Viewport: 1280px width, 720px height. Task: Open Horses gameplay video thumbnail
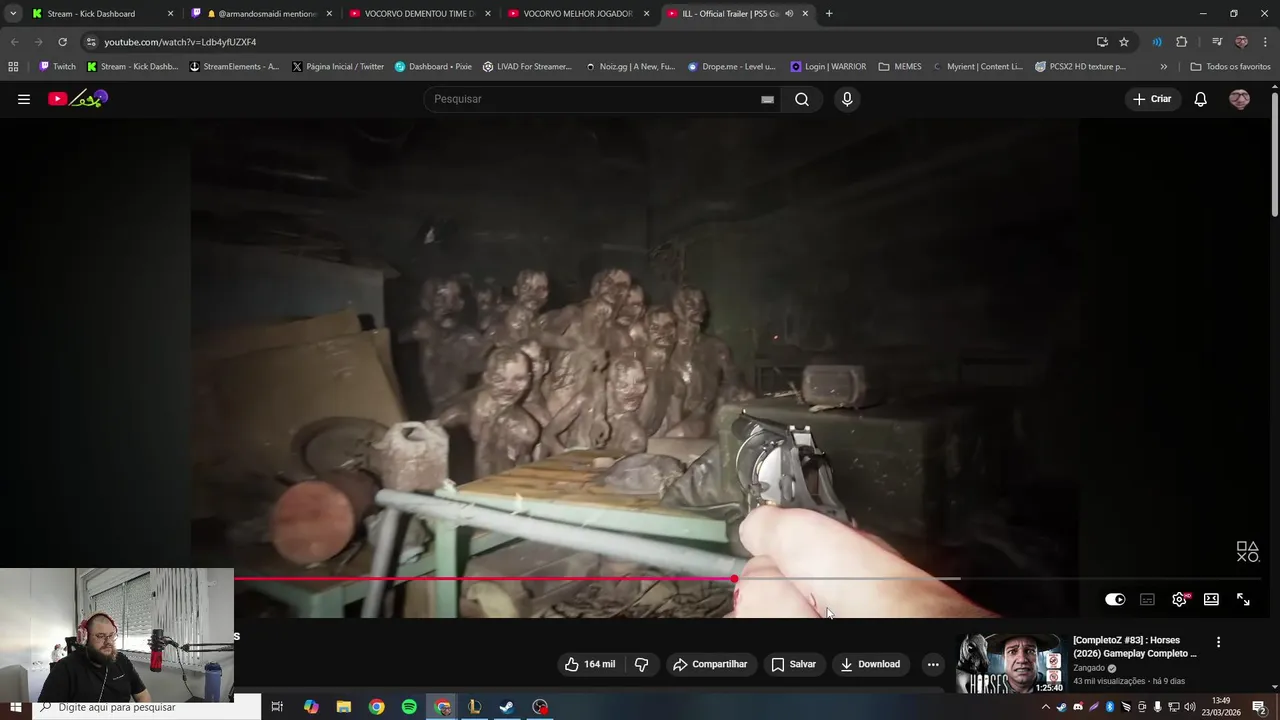pos(1010,663)
